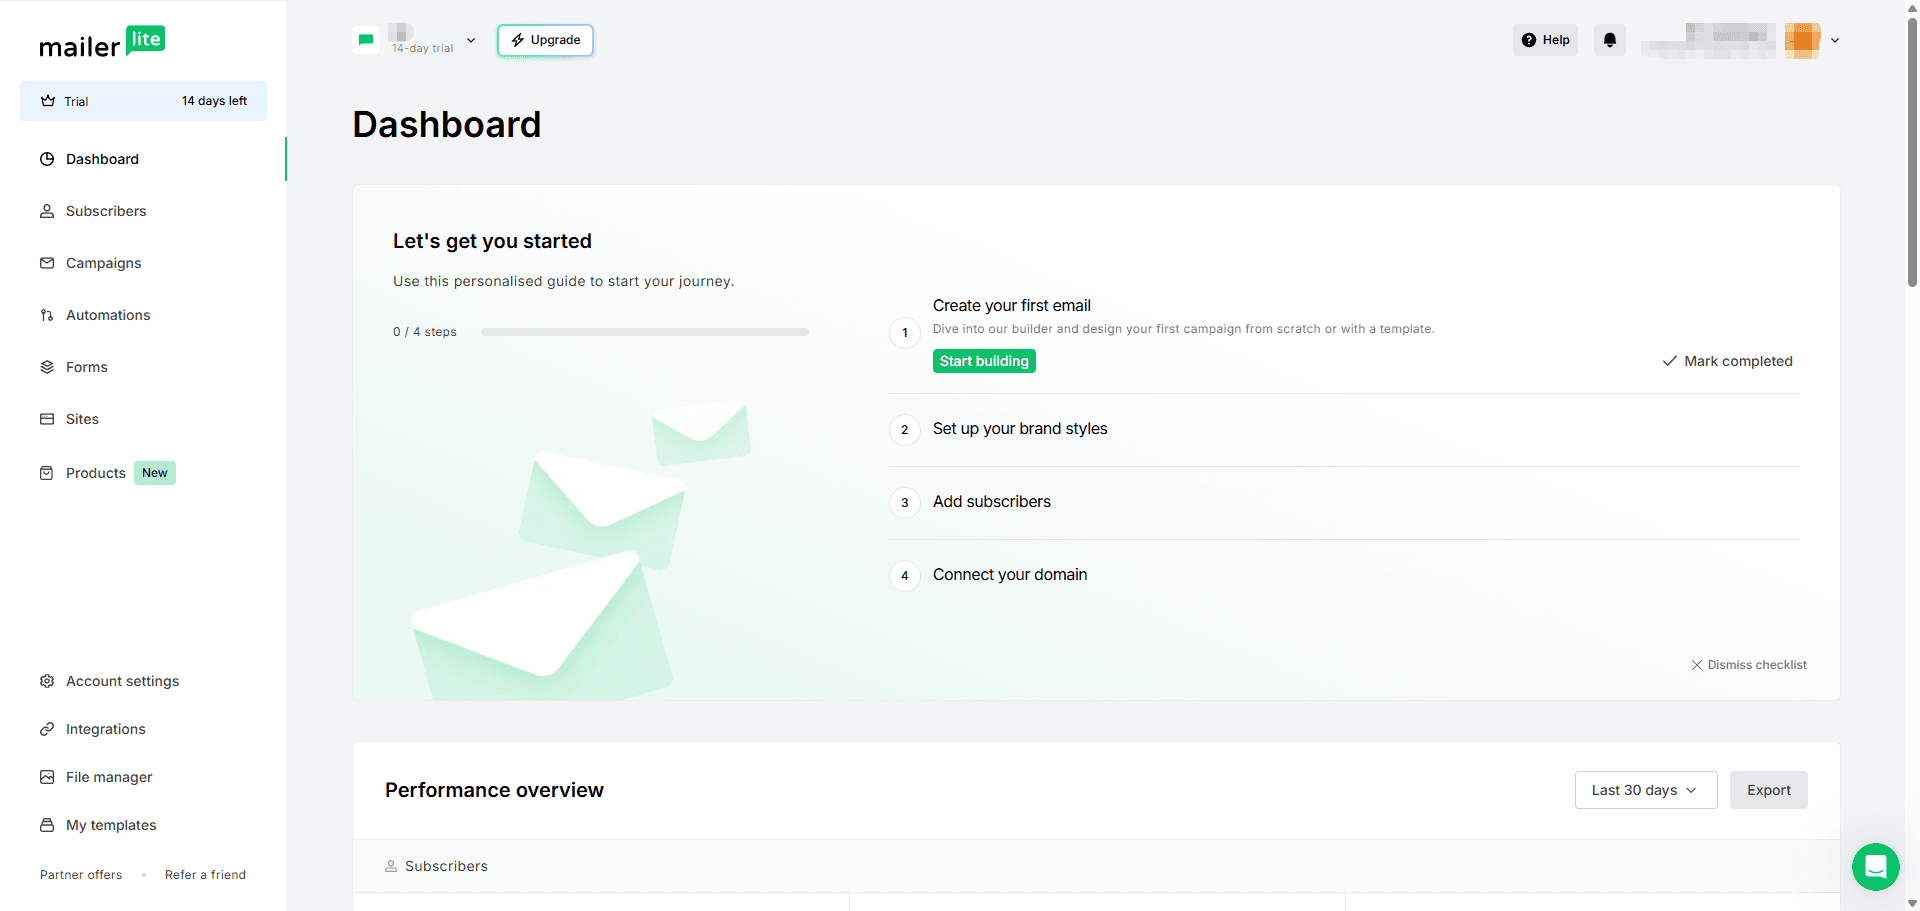Click the Automations flow icon

click(x=47, y=315)
